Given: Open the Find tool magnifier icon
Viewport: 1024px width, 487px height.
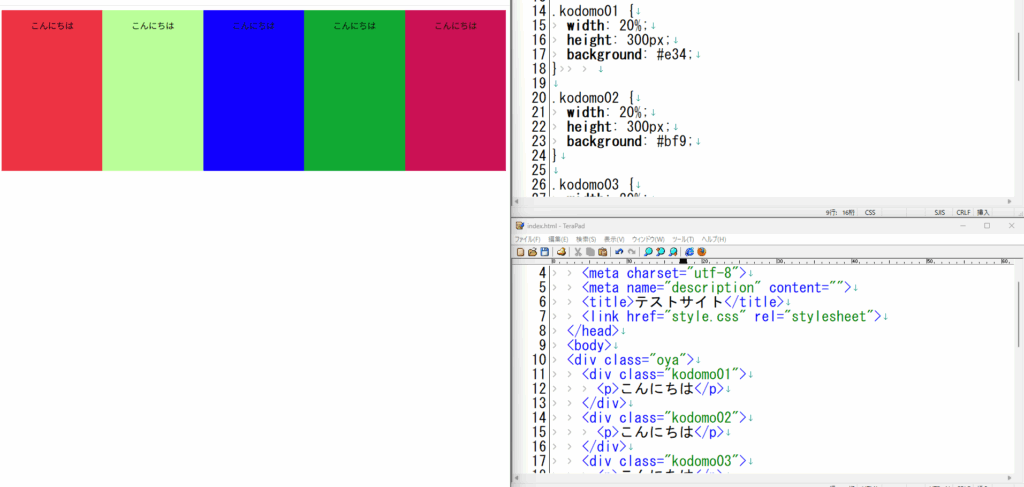Looking at the screenshot, I should pos(646,252).
